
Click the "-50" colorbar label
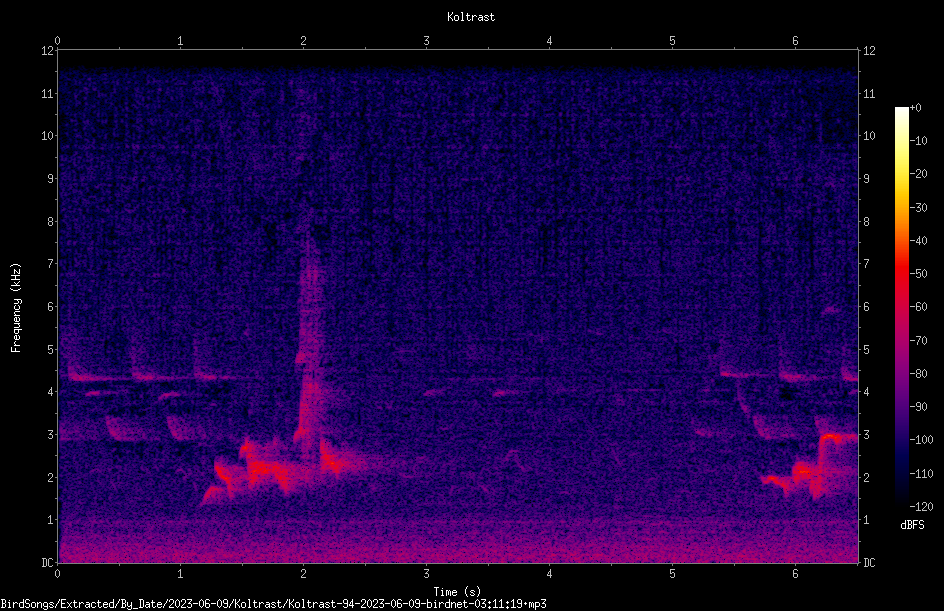[x=918, y=274]
